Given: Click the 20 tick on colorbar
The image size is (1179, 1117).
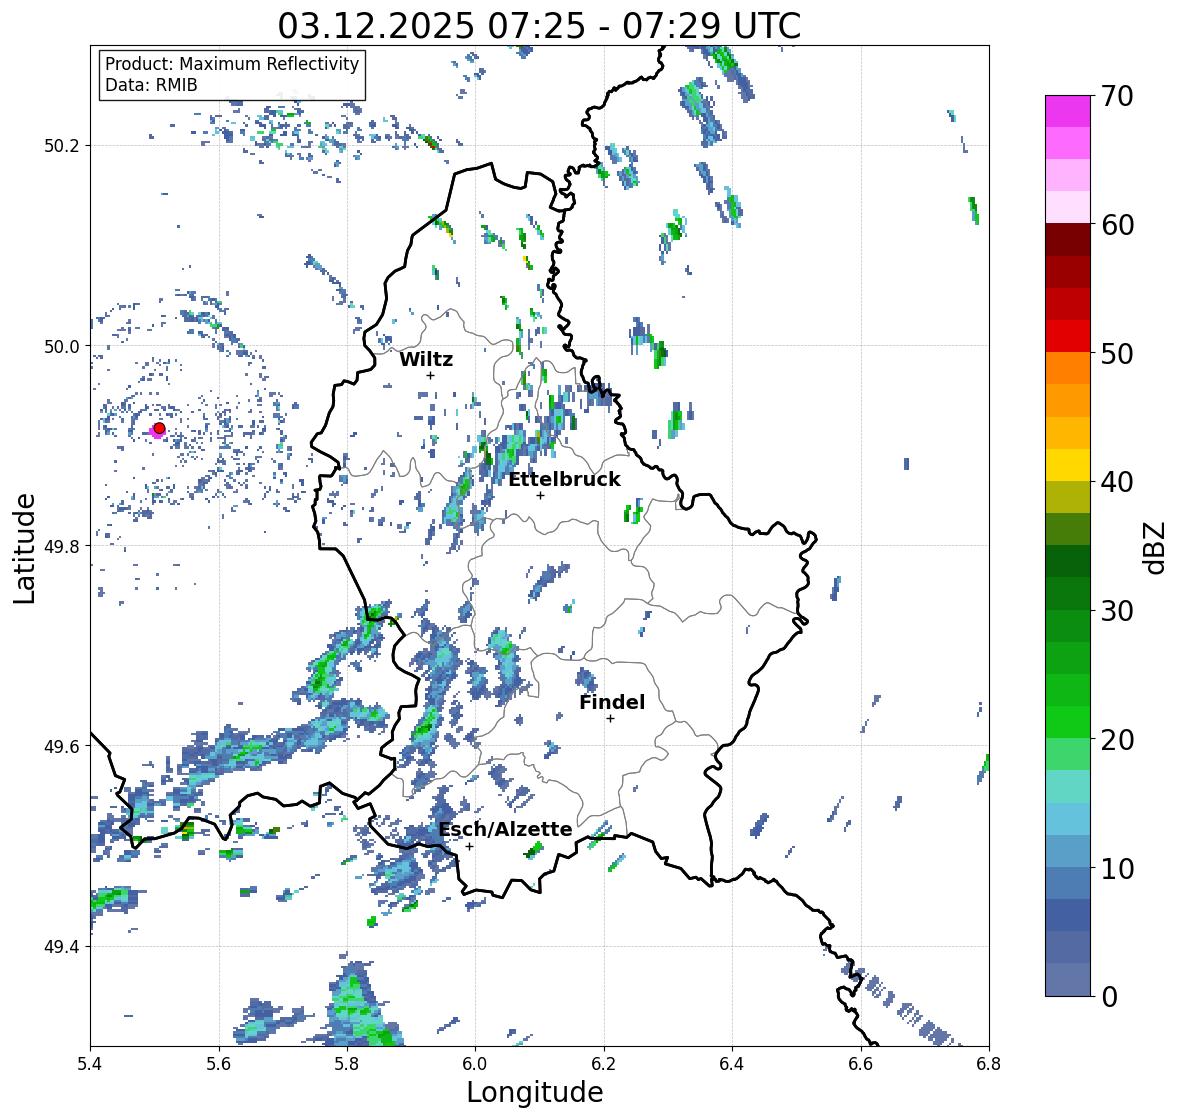Looking at the screenshot, I should coord(1117,740).
